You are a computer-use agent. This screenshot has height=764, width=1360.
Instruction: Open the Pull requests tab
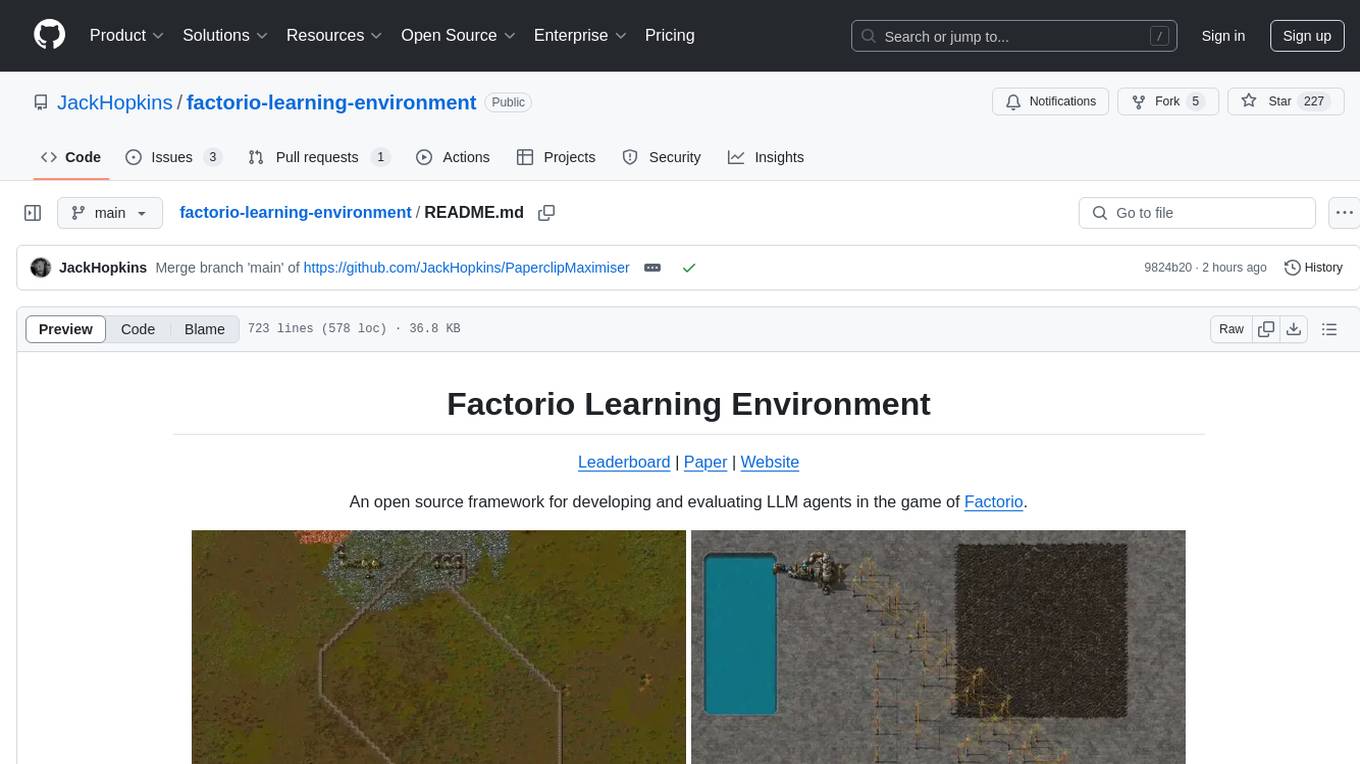click(x=318, y=157)
